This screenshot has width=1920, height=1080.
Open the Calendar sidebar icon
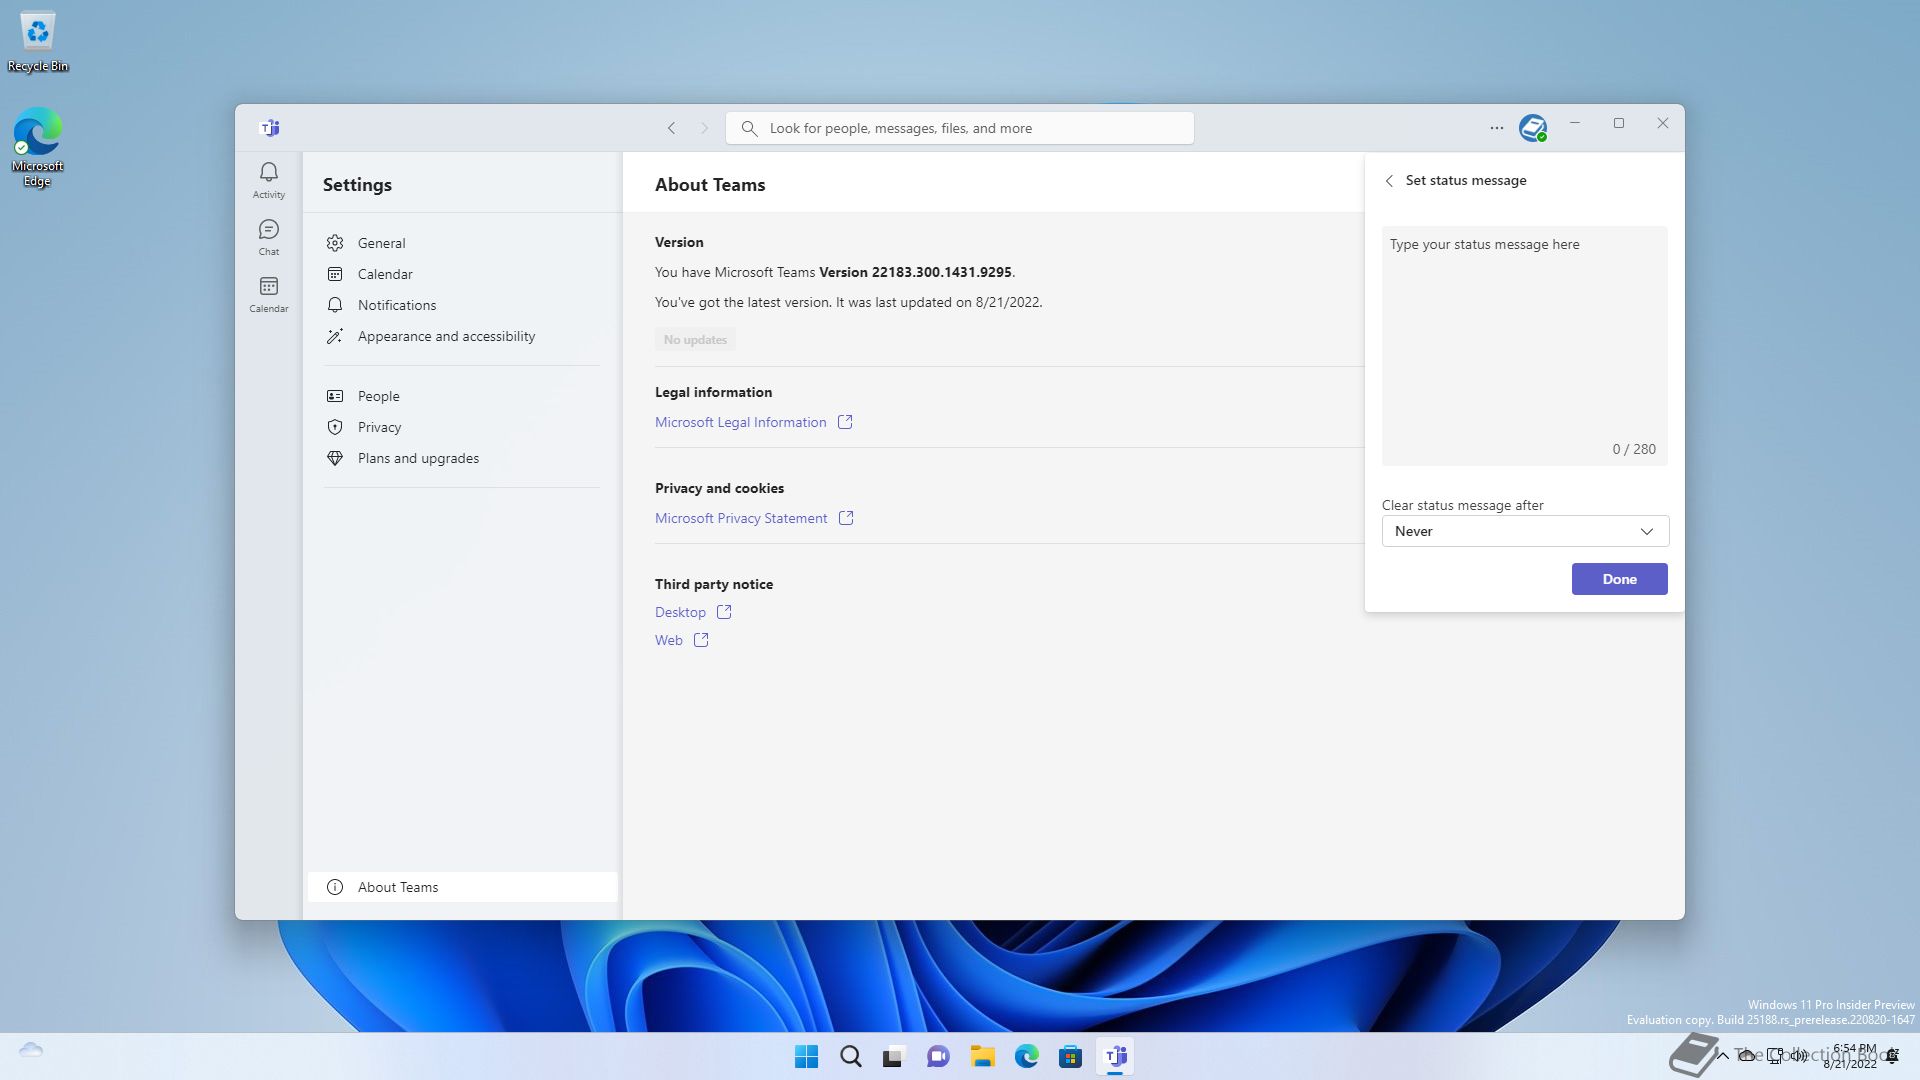(x=268, y=295)
